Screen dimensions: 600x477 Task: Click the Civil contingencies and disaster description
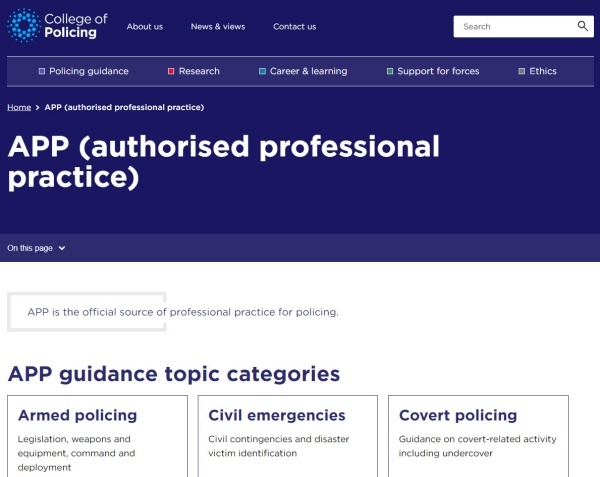pos(279,446)
